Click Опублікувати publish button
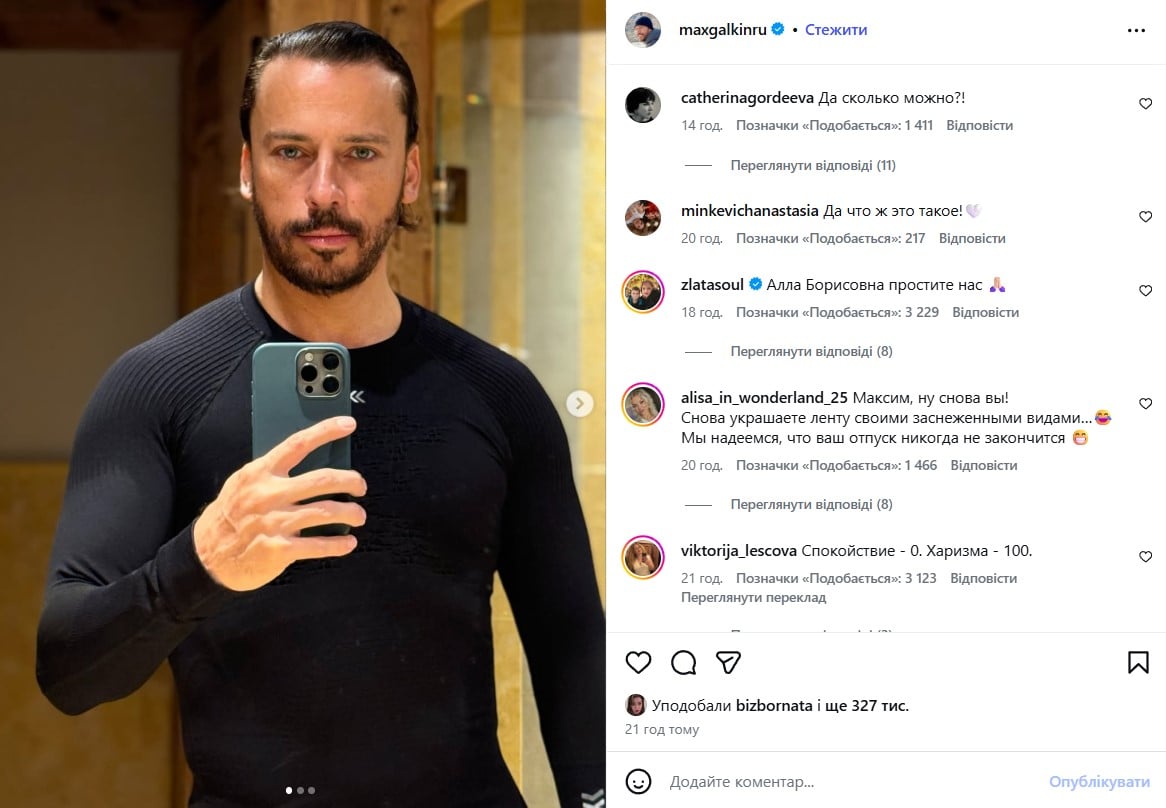Image resolution: width=1166 pixels, height=808 pixels. [1099, 781]
